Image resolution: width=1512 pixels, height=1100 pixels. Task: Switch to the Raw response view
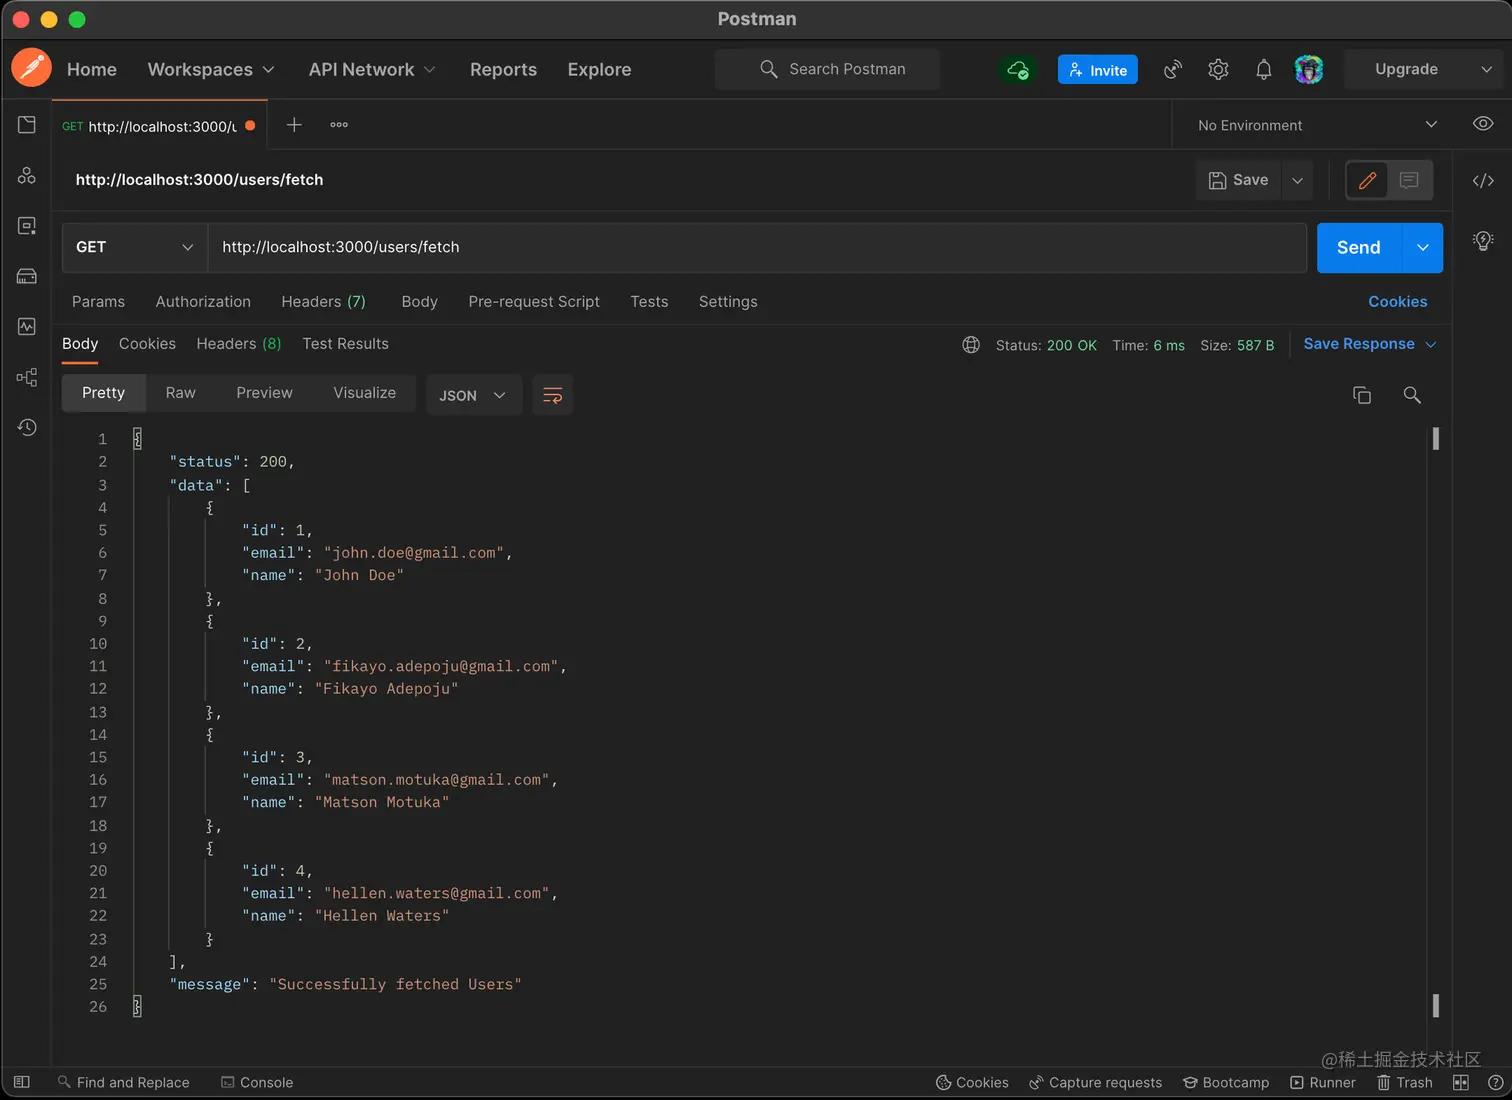pyautogui.click(x=180, y=392)
